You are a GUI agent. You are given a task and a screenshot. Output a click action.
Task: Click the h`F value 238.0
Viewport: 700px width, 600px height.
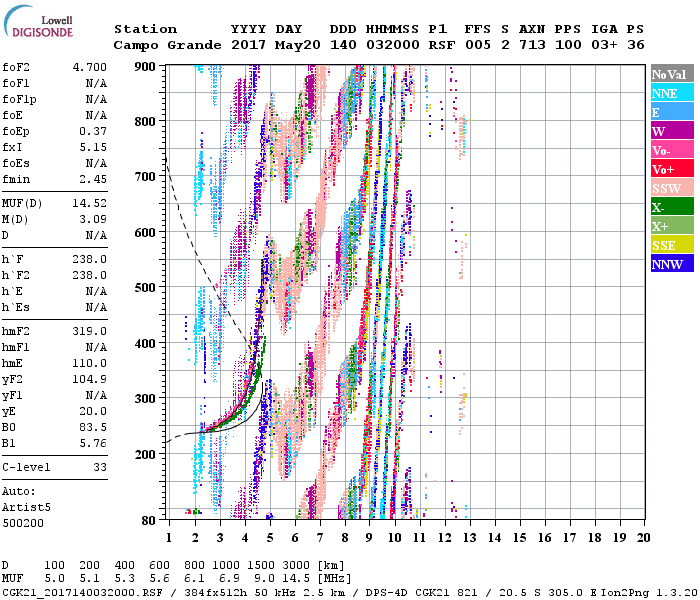point(90,259)
